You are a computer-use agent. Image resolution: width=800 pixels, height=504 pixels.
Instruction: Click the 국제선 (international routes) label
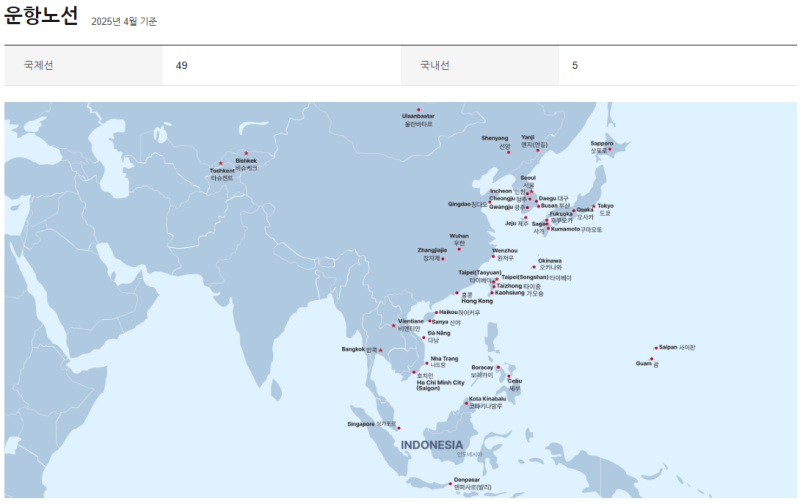(39, 65)
